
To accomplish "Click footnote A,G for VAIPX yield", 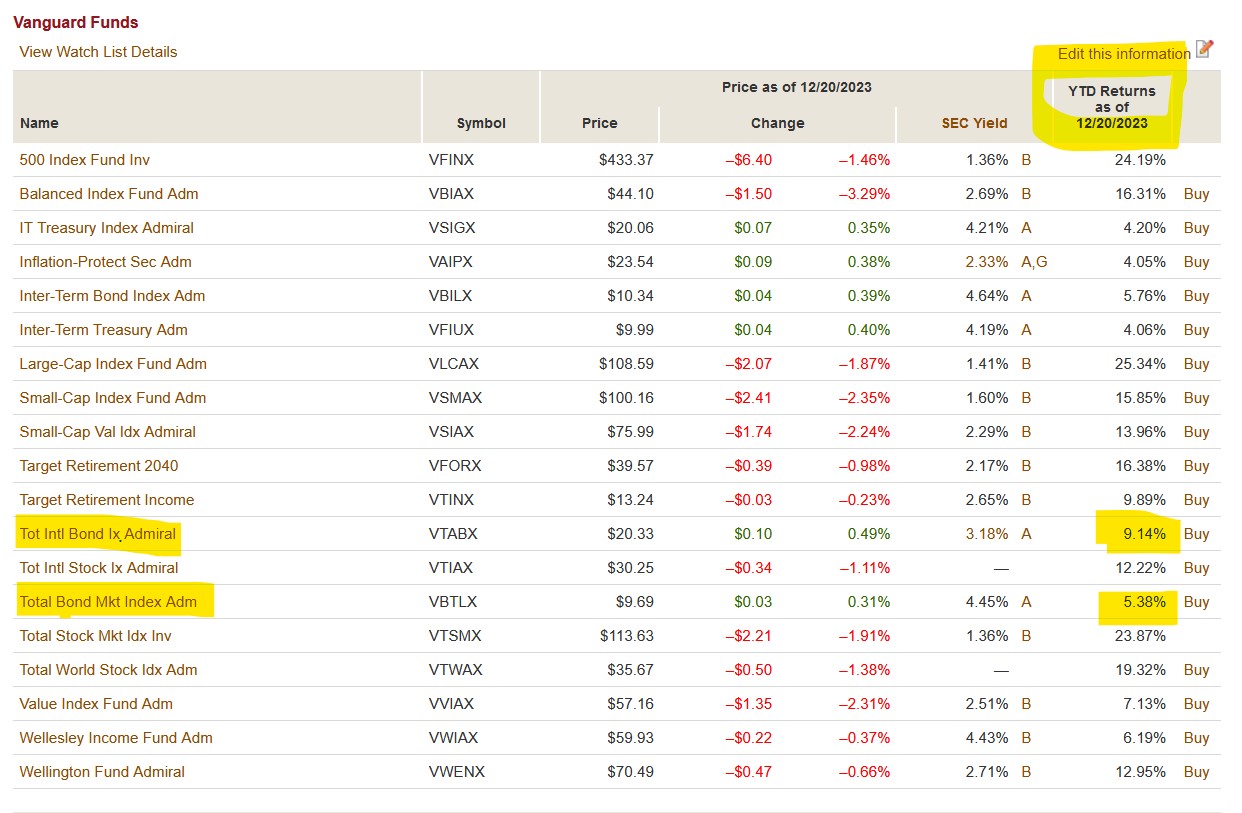I will tap(1034, 262).
